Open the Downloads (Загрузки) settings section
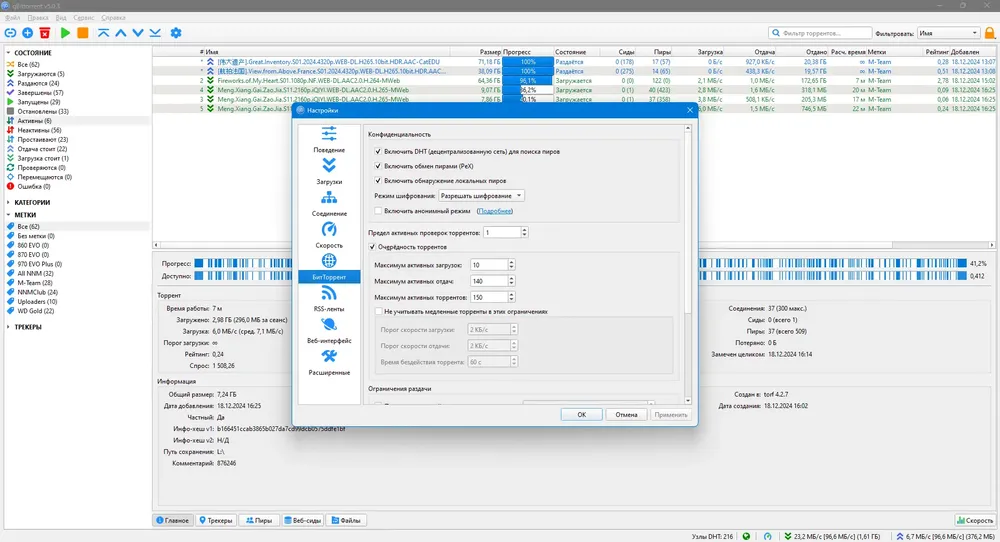This screenshot has height=542, width=1000. pos(329,172)
